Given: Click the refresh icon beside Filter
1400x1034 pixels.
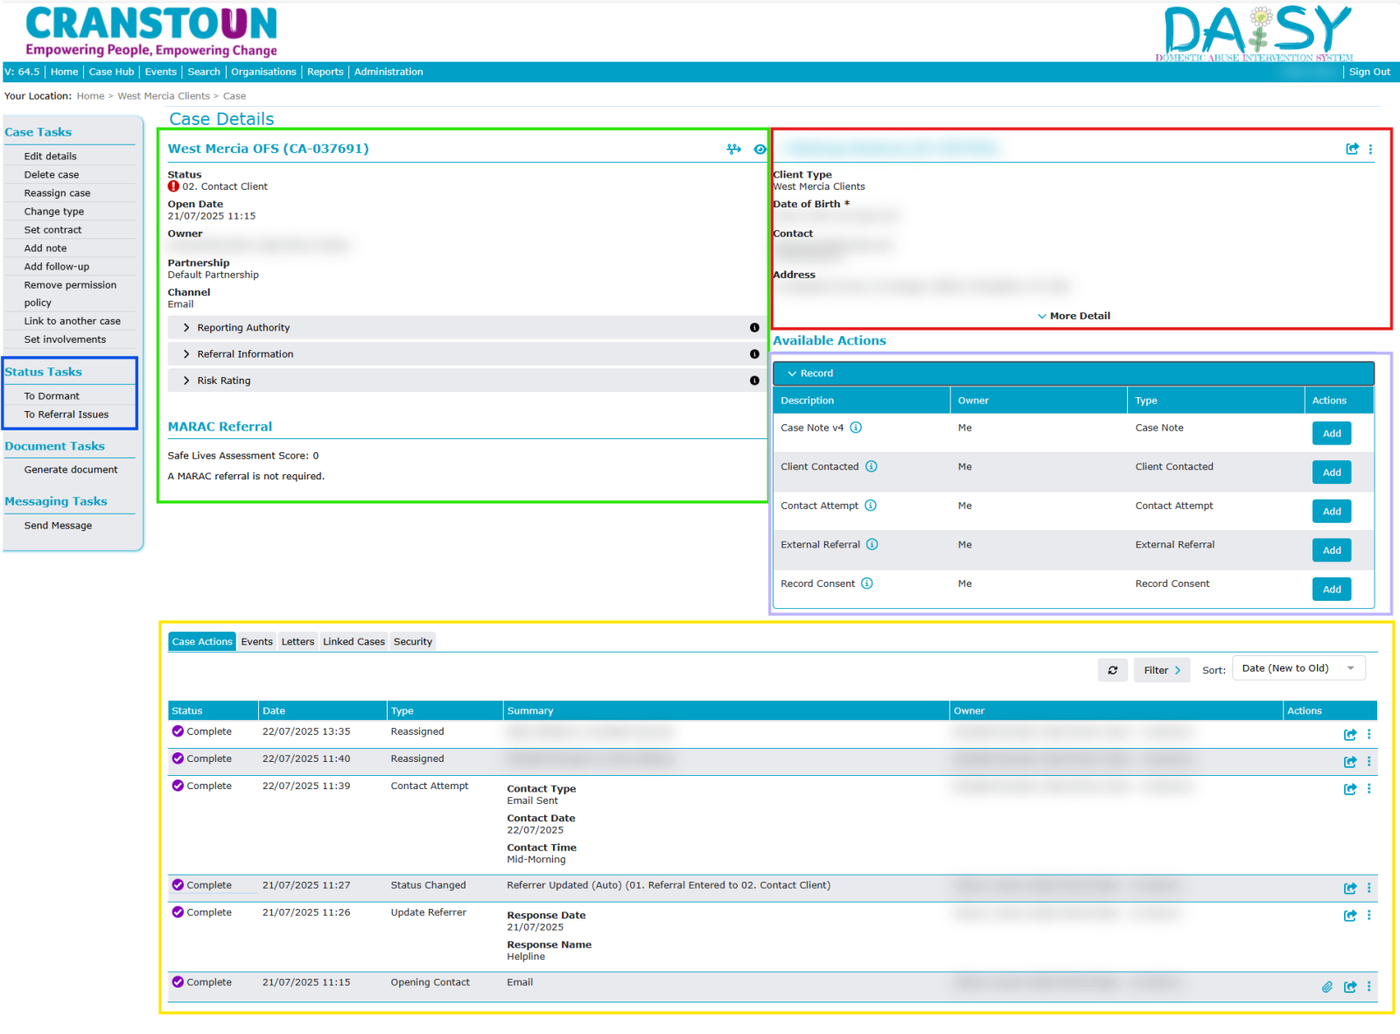Looking at the screenshot, I should point(1112,670).
